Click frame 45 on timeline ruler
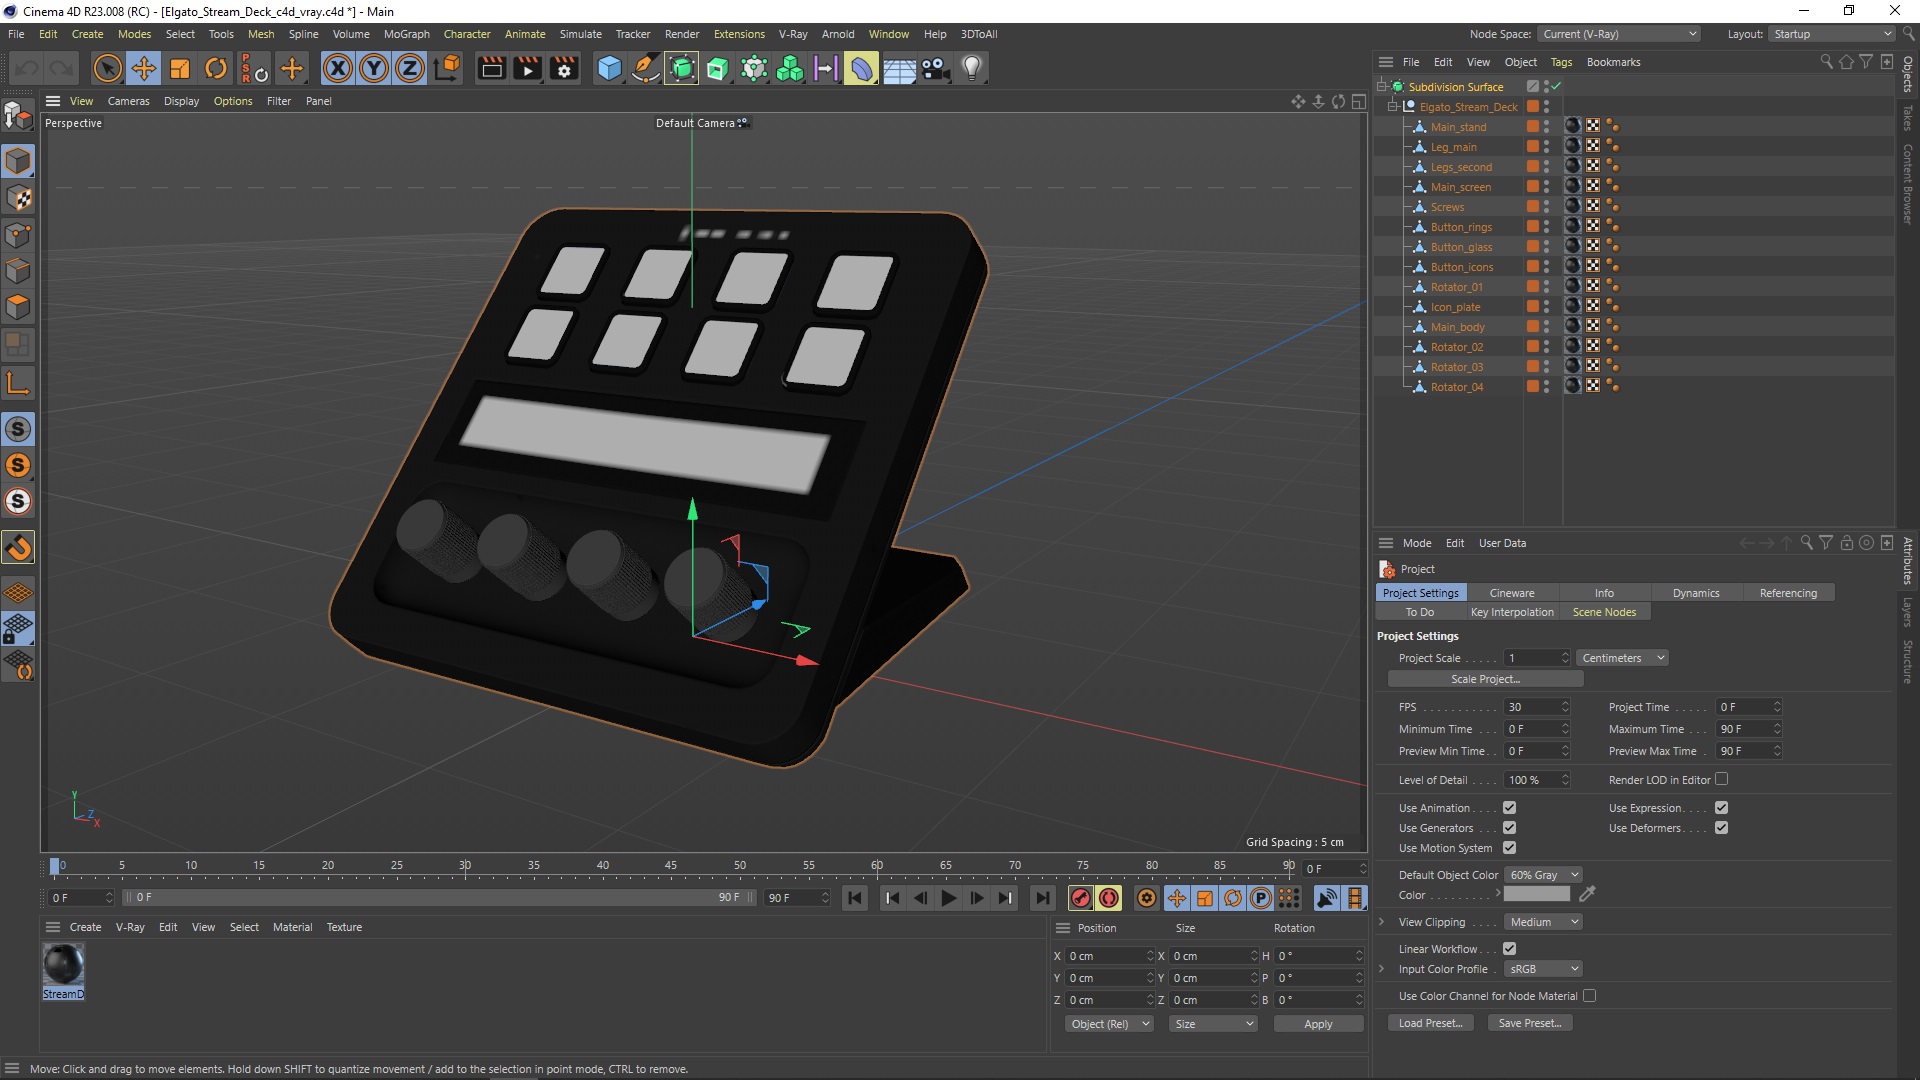The width and height of the screenshot is (1920, 1080). click(x=670, y=866)
